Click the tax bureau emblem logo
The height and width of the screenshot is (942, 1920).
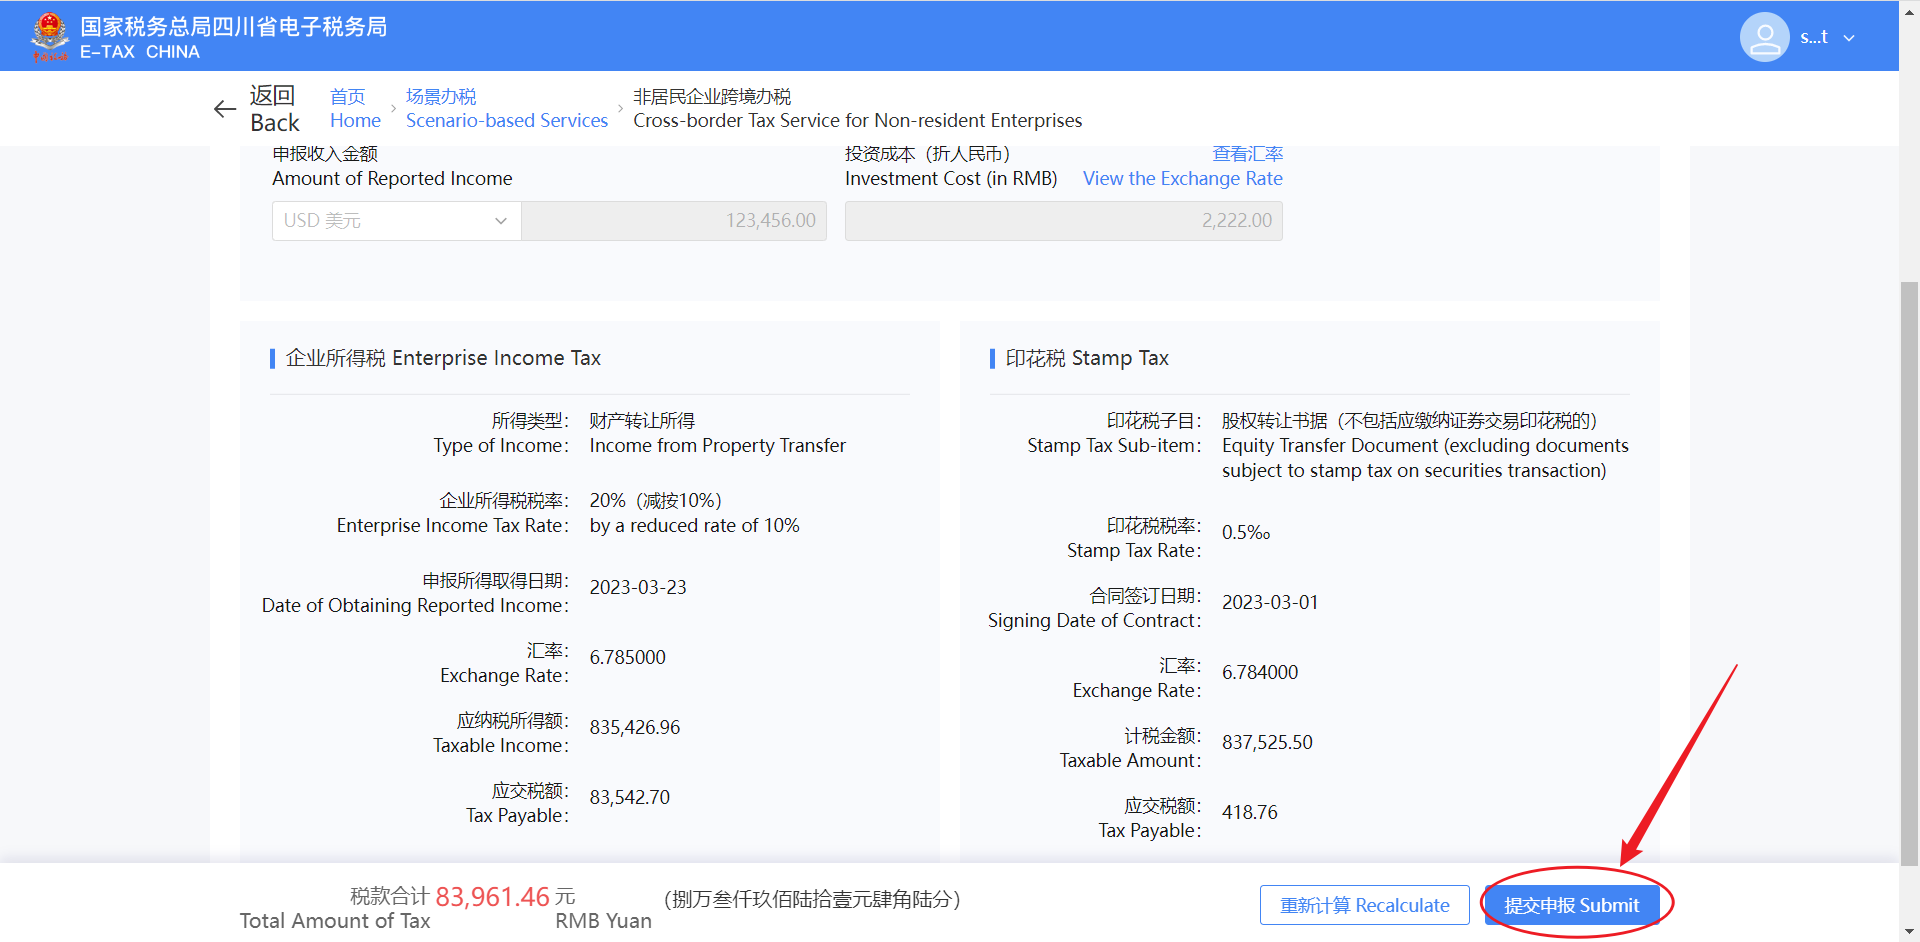(x=49, y=37)
